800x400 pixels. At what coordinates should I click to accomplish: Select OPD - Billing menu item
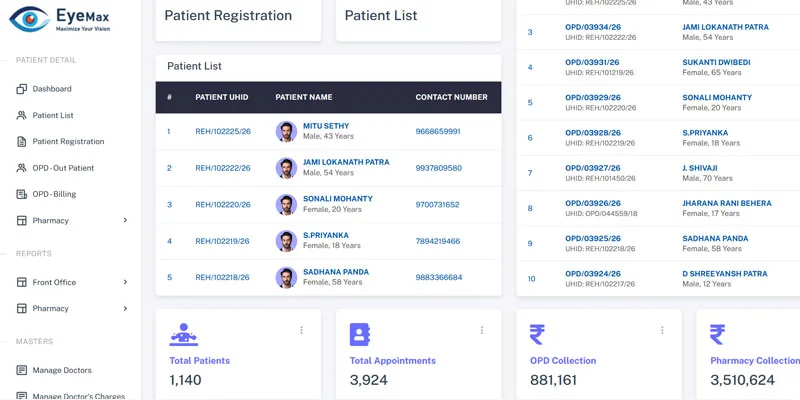(54, 194)
